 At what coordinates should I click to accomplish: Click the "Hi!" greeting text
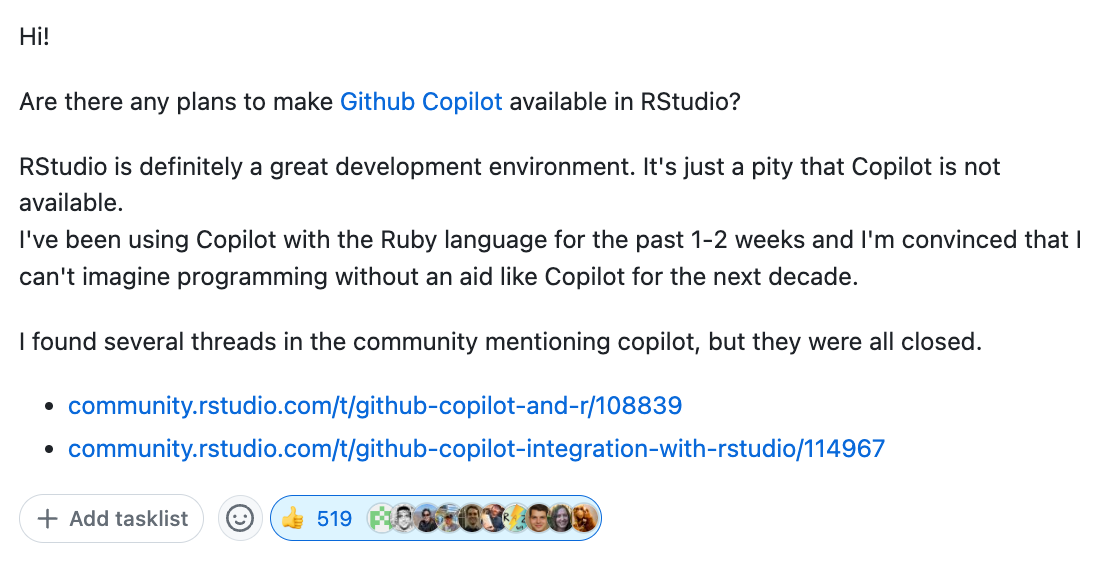(x=37, y=37)
